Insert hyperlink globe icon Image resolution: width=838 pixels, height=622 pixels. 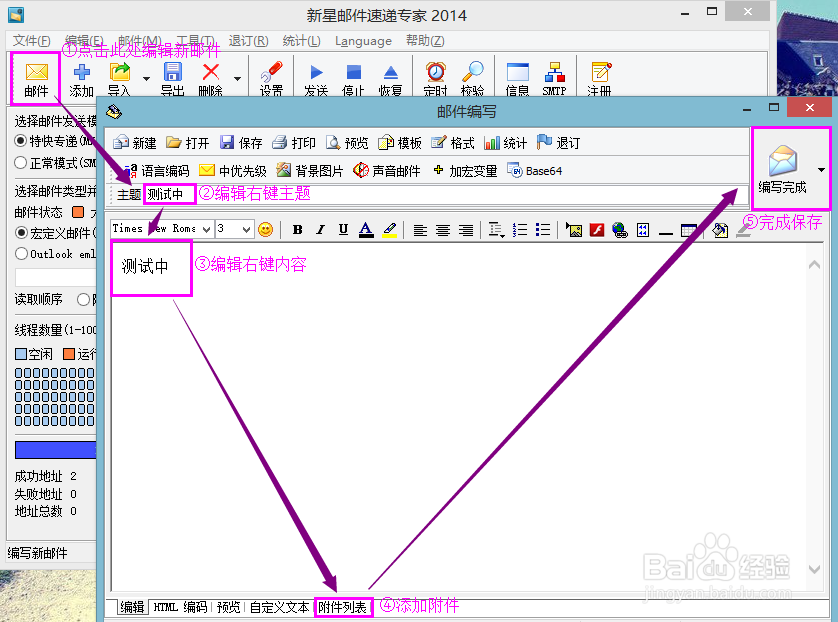tap(620, 230)
